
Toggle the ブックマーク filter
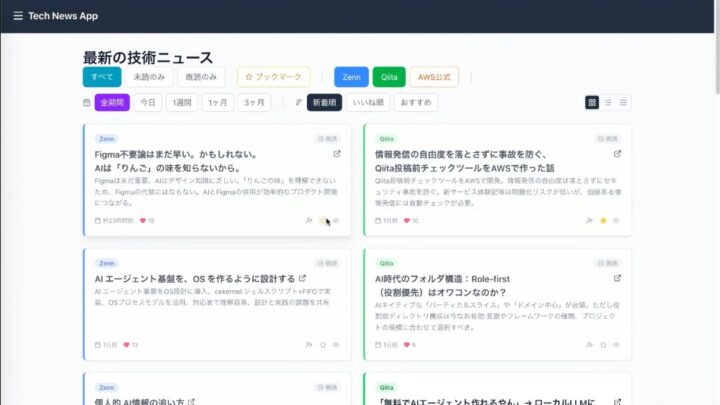(273, 77)
